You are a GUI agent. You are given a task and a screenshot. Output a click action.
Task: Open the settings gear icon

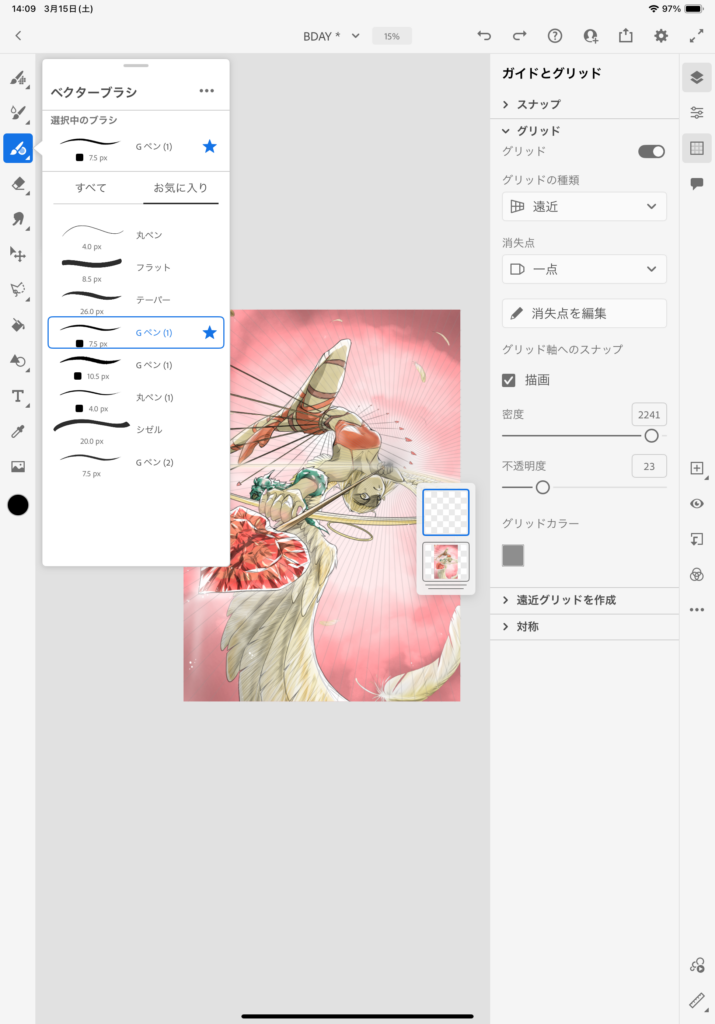coord(661,36)
